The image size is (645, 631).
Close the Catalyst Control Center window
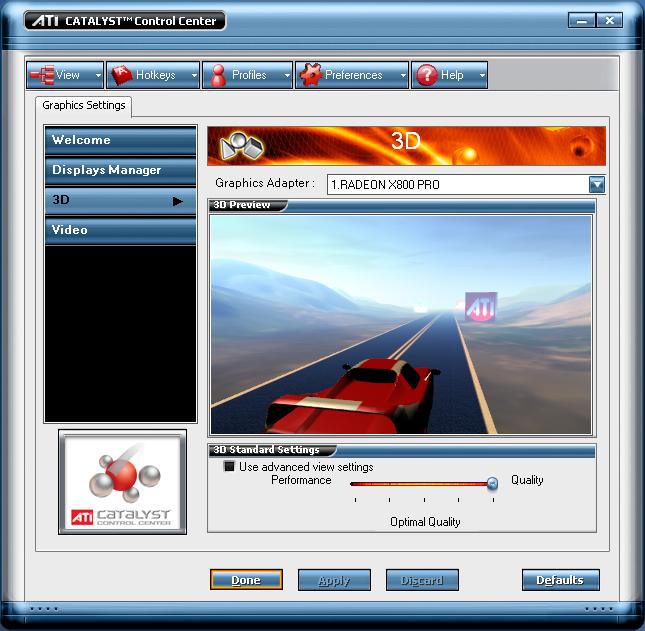(609, 20)
